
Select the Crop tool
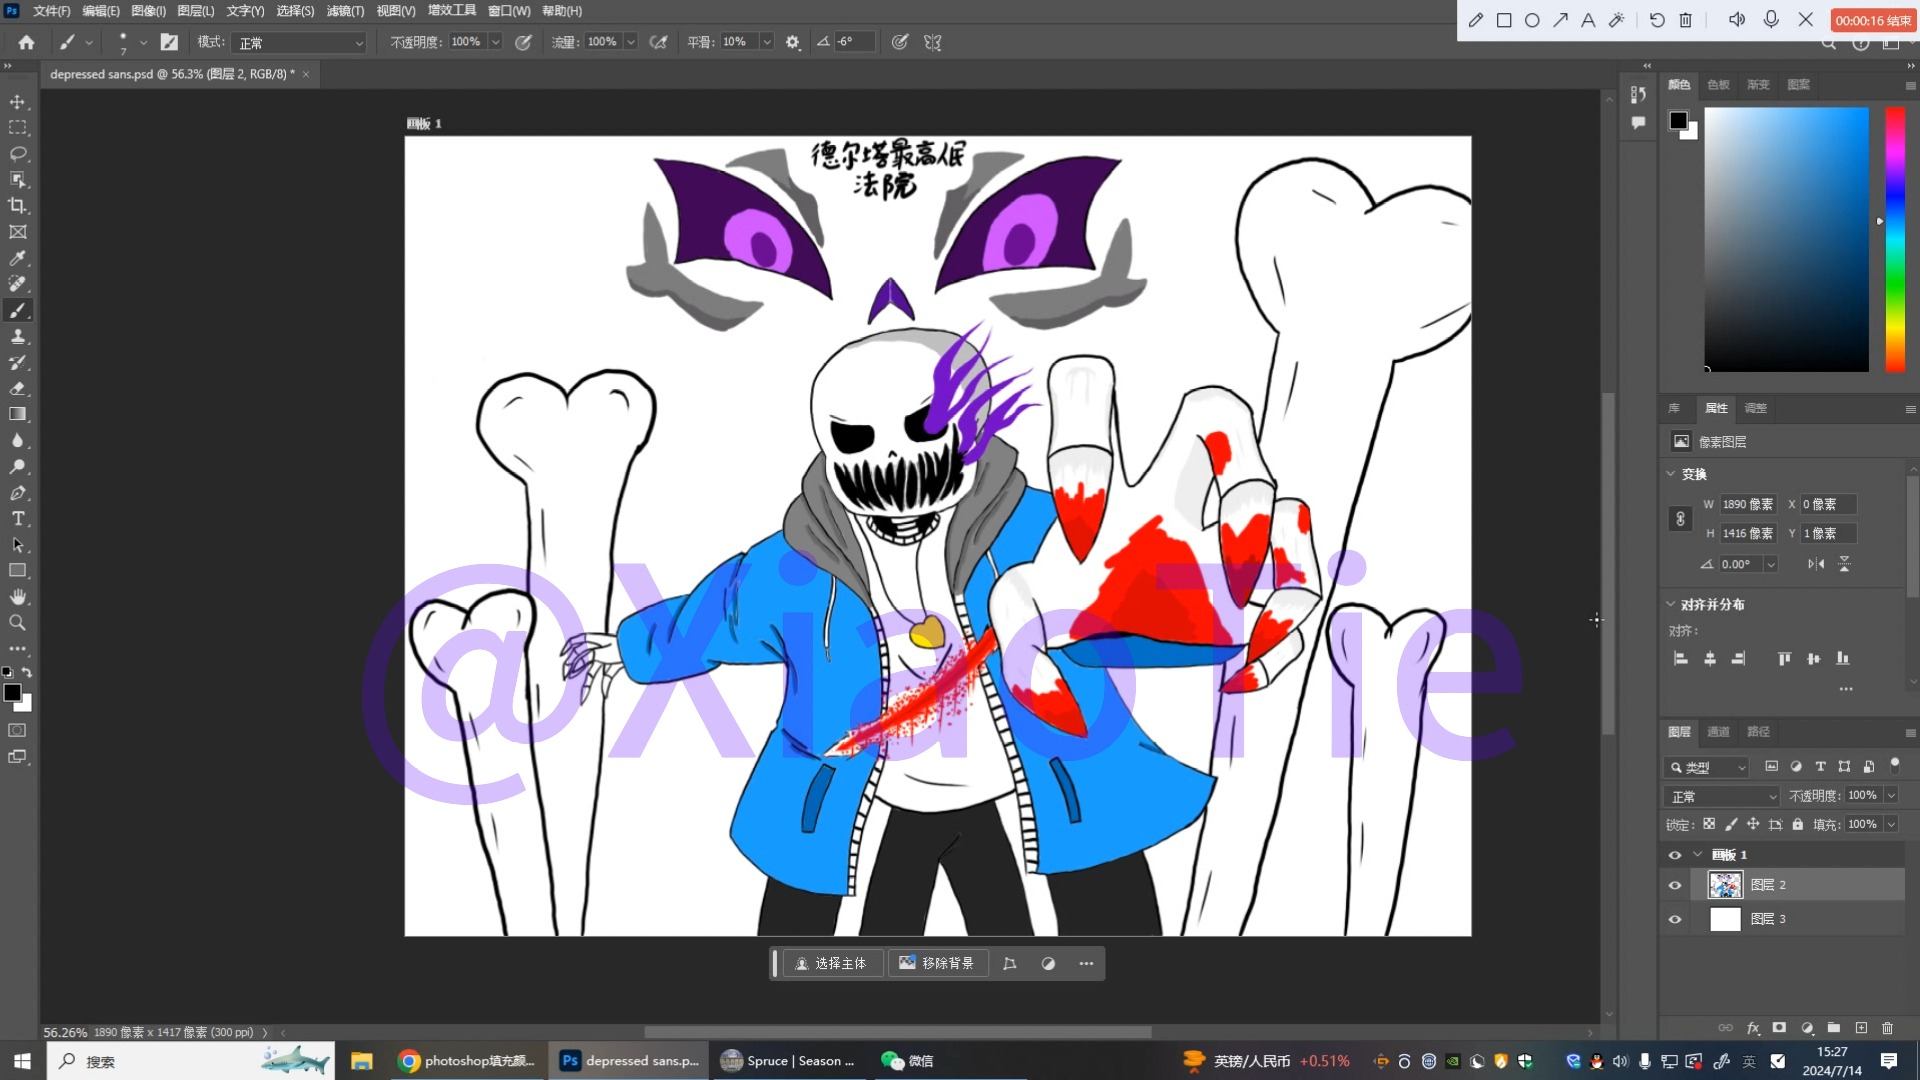18,206
